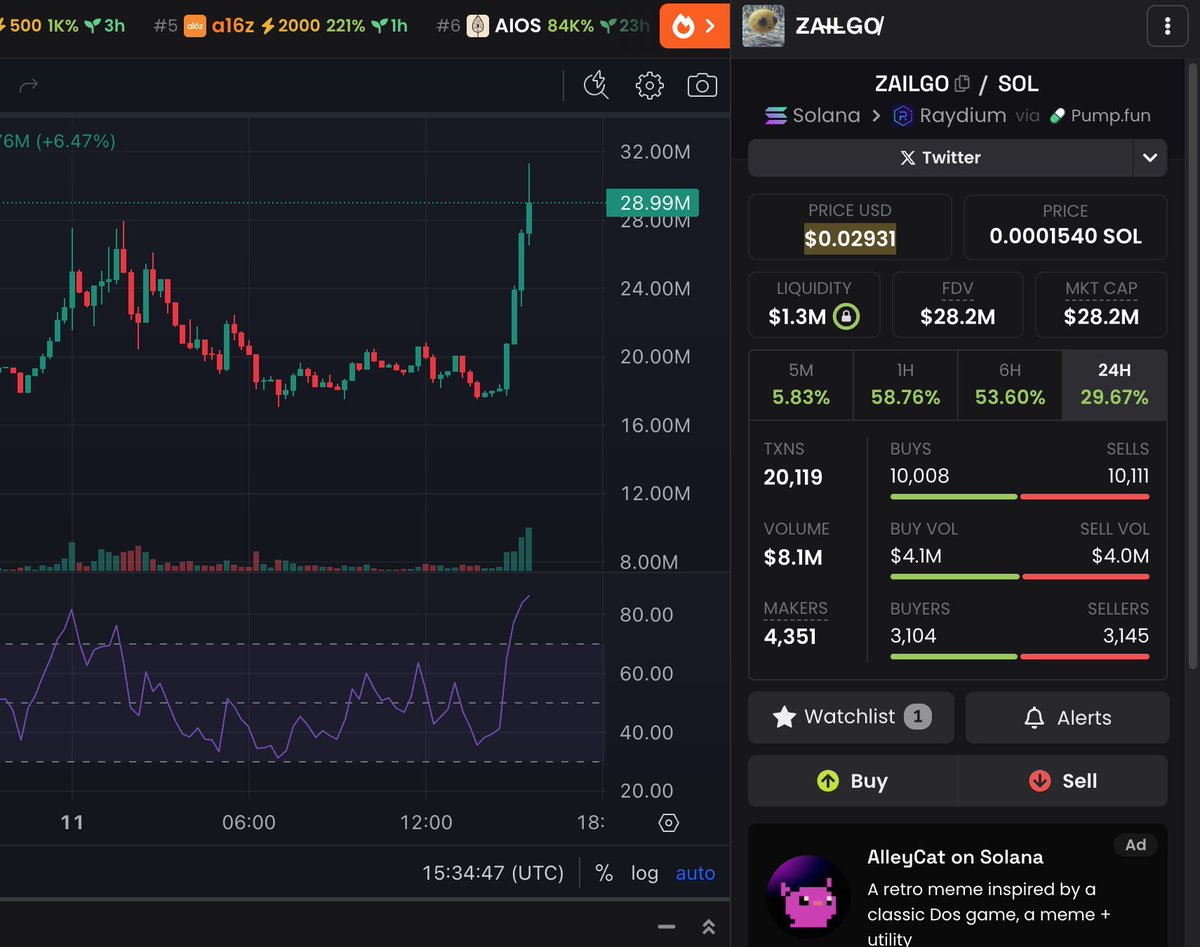Click the buyers versus sellers ratio bar
Screen dimensions: 1200x947
1019,656
